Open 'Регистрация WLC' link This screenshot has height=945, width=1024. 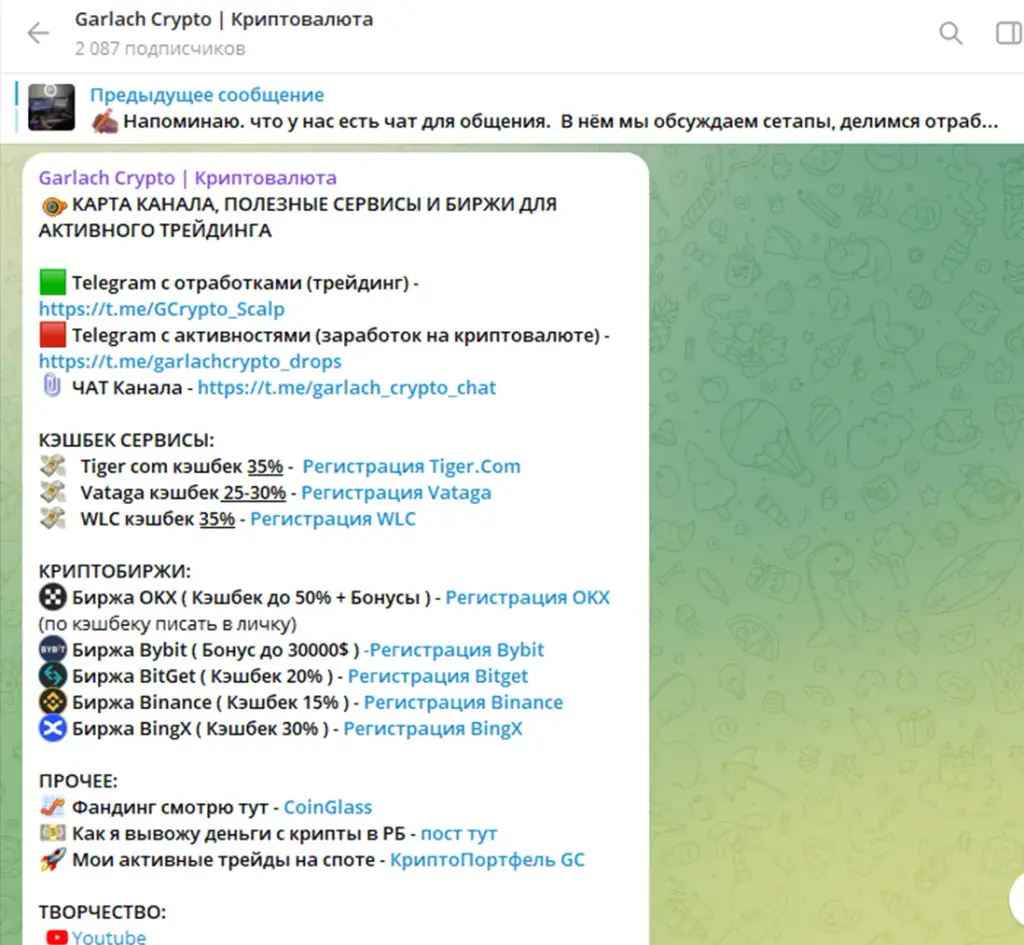pyautogui.click(x=333, y=519)
